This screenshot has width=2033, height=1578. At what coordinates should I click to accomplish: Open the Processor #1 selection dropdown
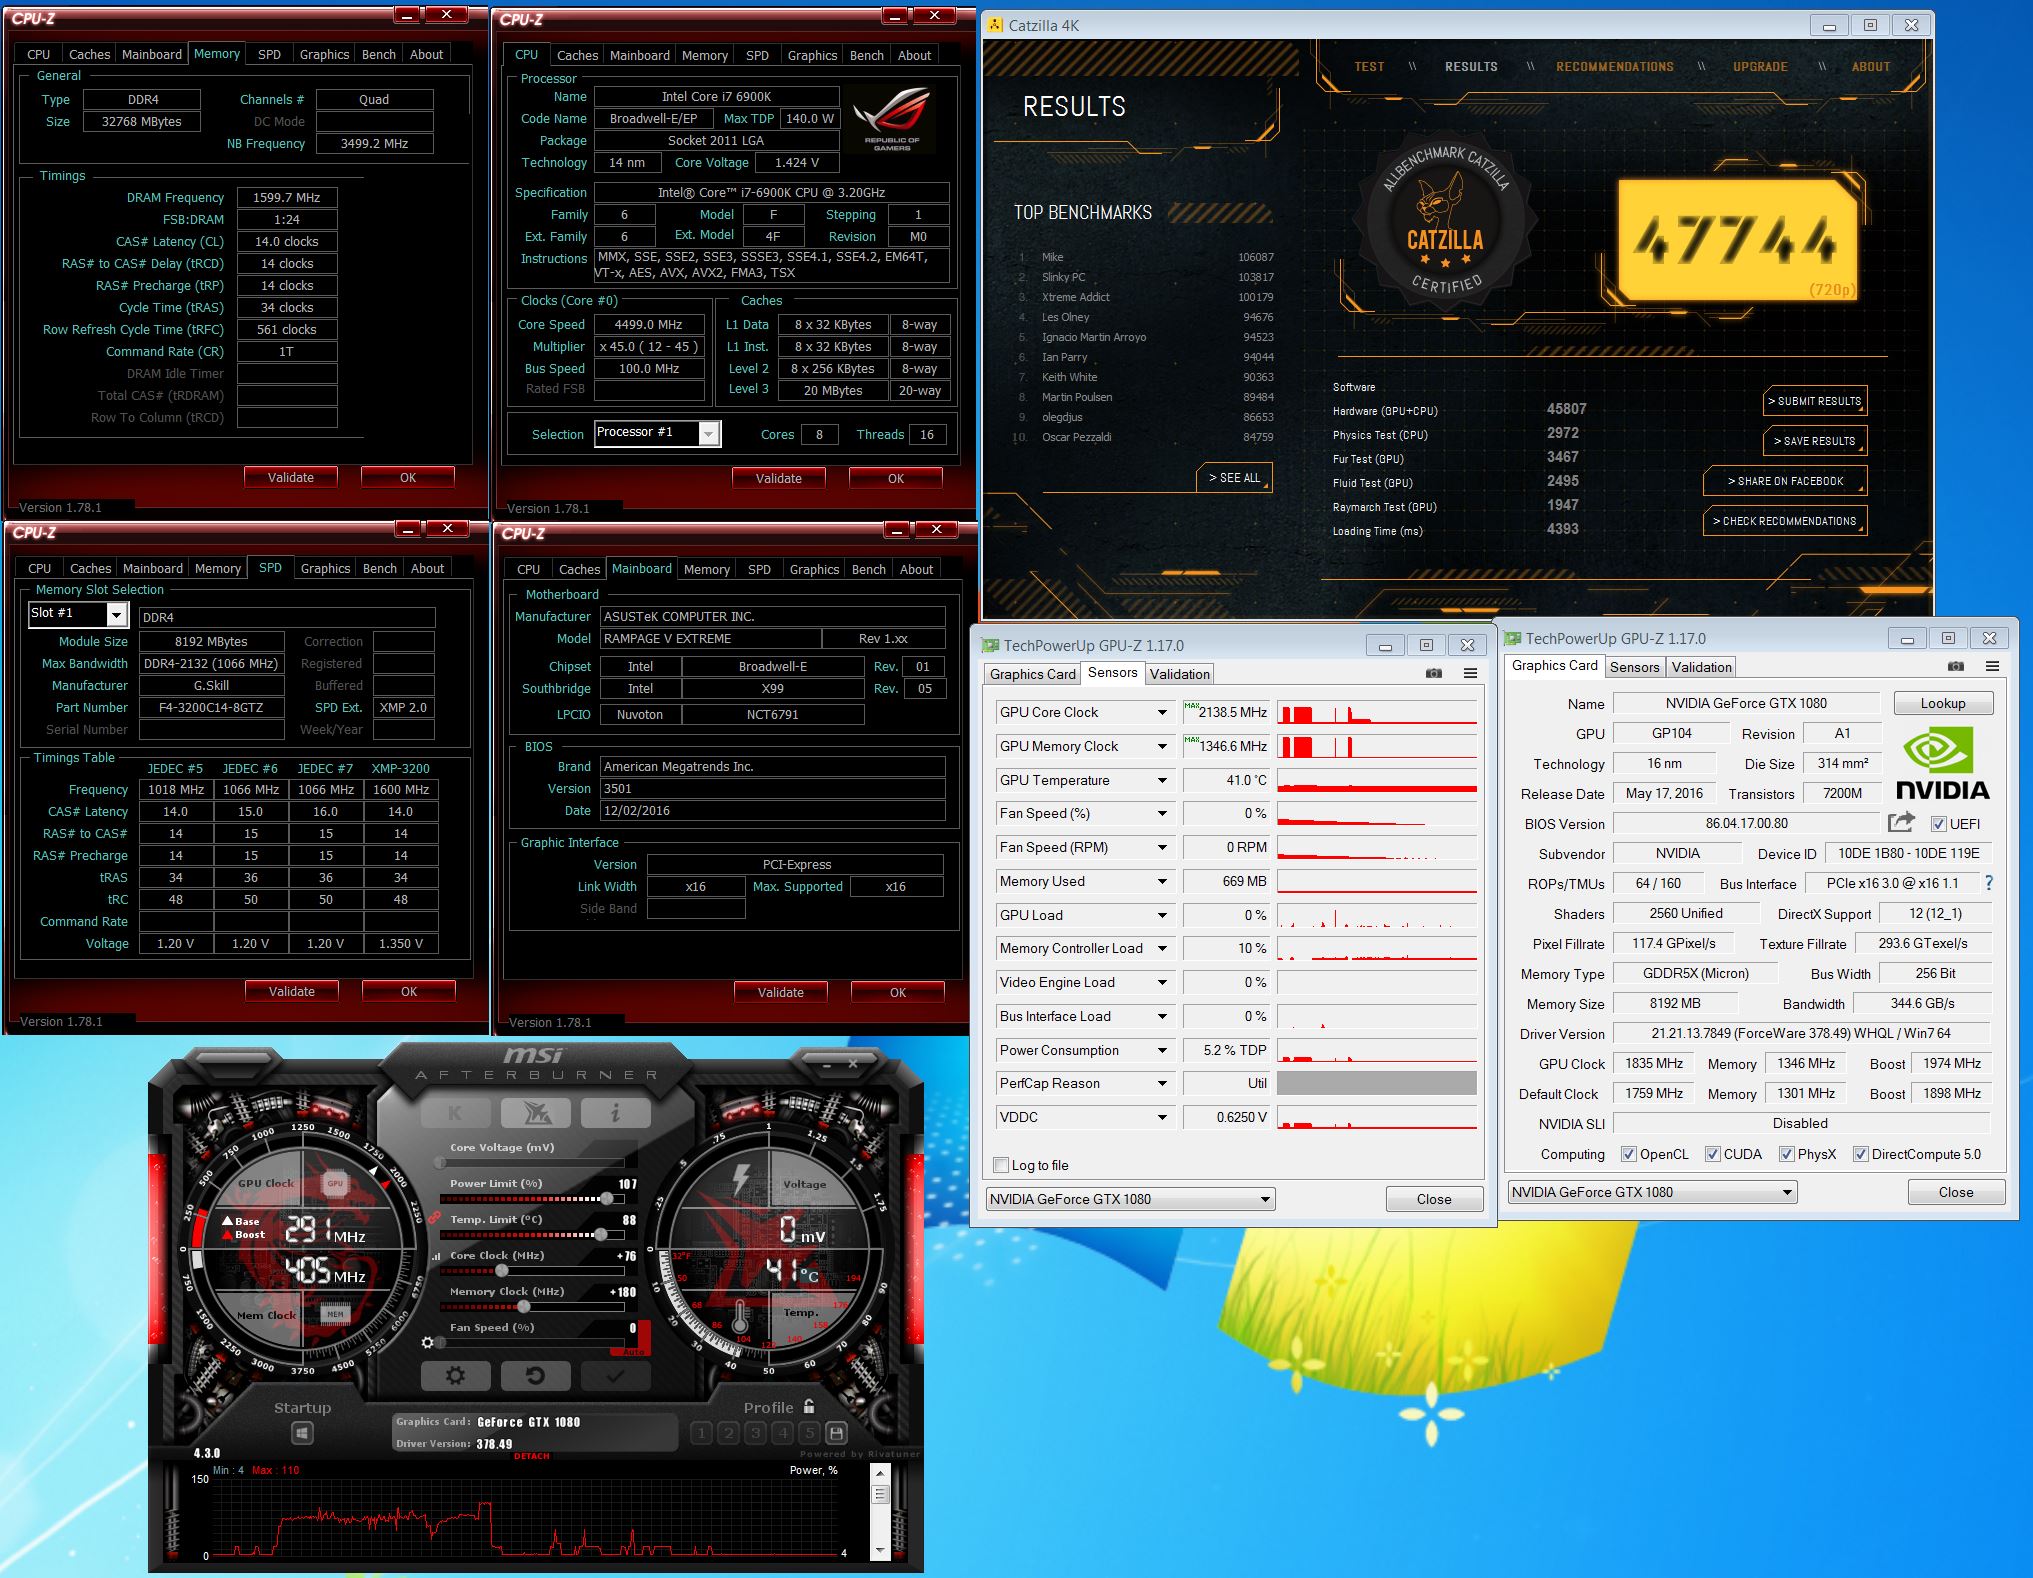coord(709,434)
